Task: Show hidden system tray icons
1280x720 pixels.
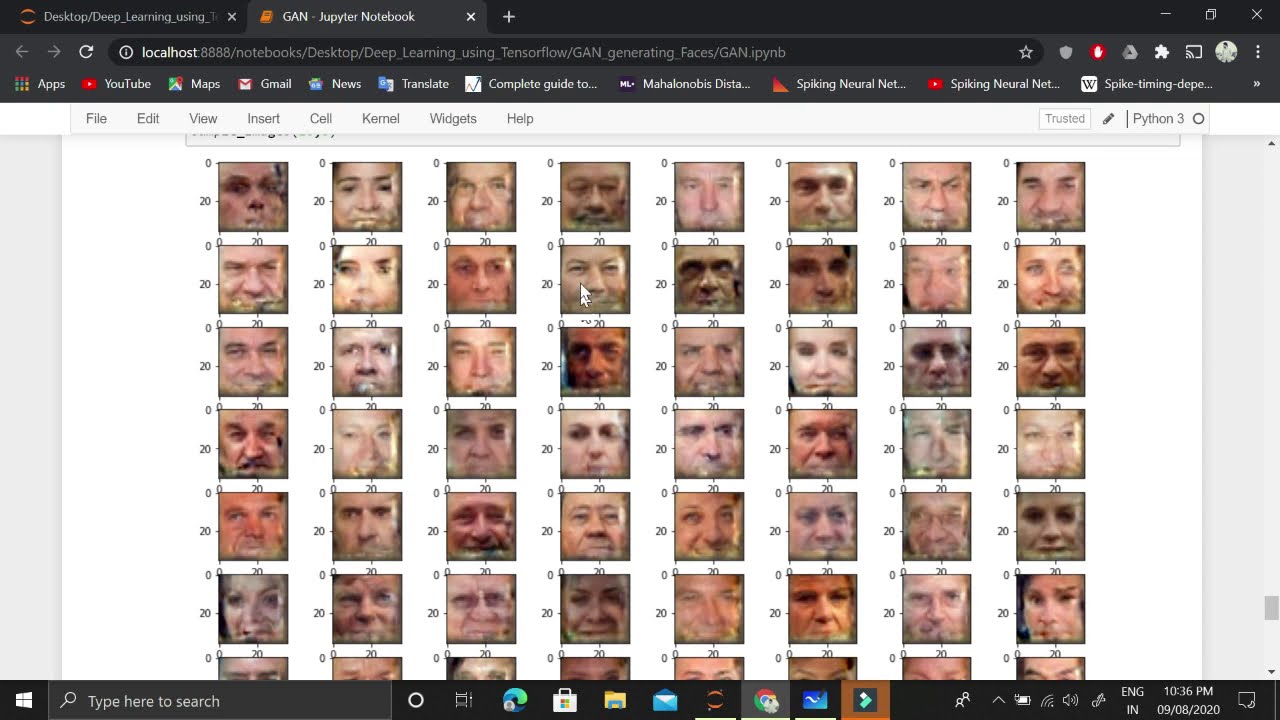Action: [x=998, y=700]
